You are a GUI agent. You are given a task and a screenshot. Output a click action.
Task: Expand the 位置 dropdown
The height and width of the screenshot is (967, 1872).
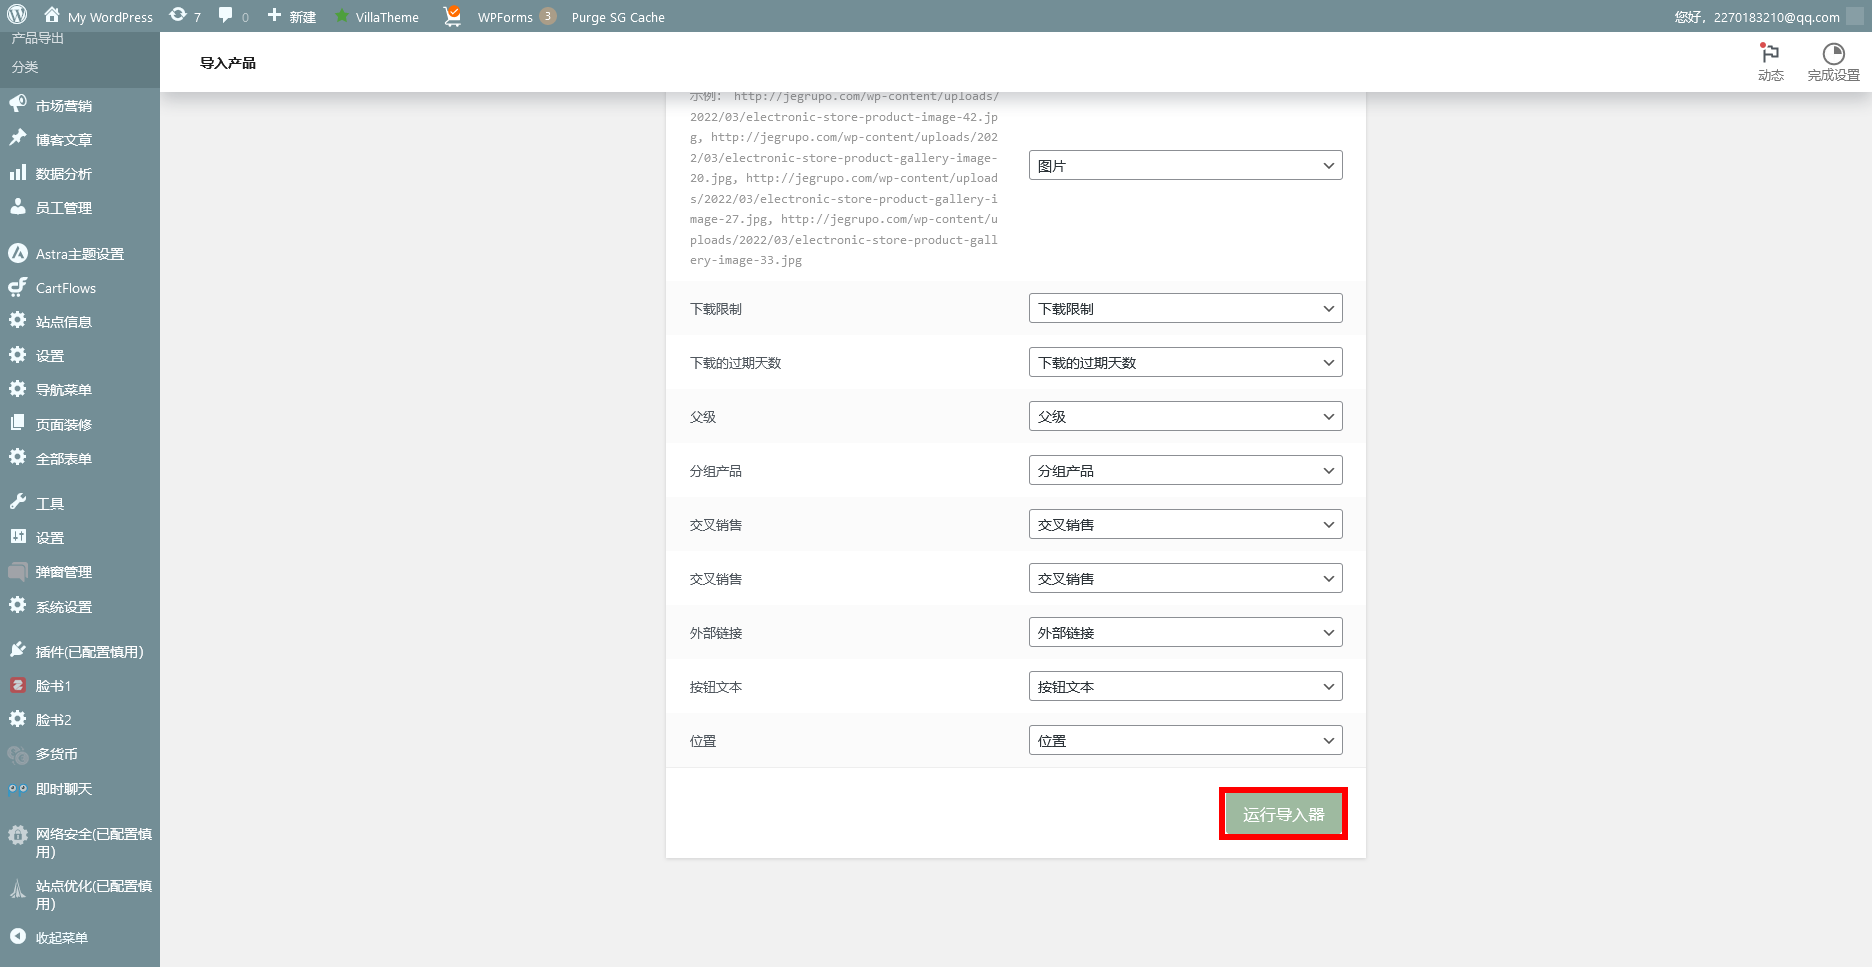point(1185,741)
